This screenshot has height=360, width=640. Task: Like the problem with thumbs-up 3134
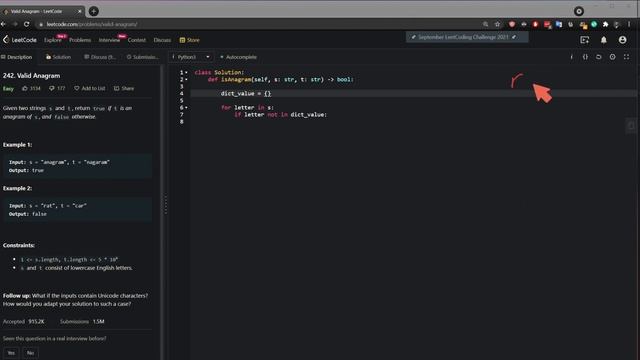(31, 88)
